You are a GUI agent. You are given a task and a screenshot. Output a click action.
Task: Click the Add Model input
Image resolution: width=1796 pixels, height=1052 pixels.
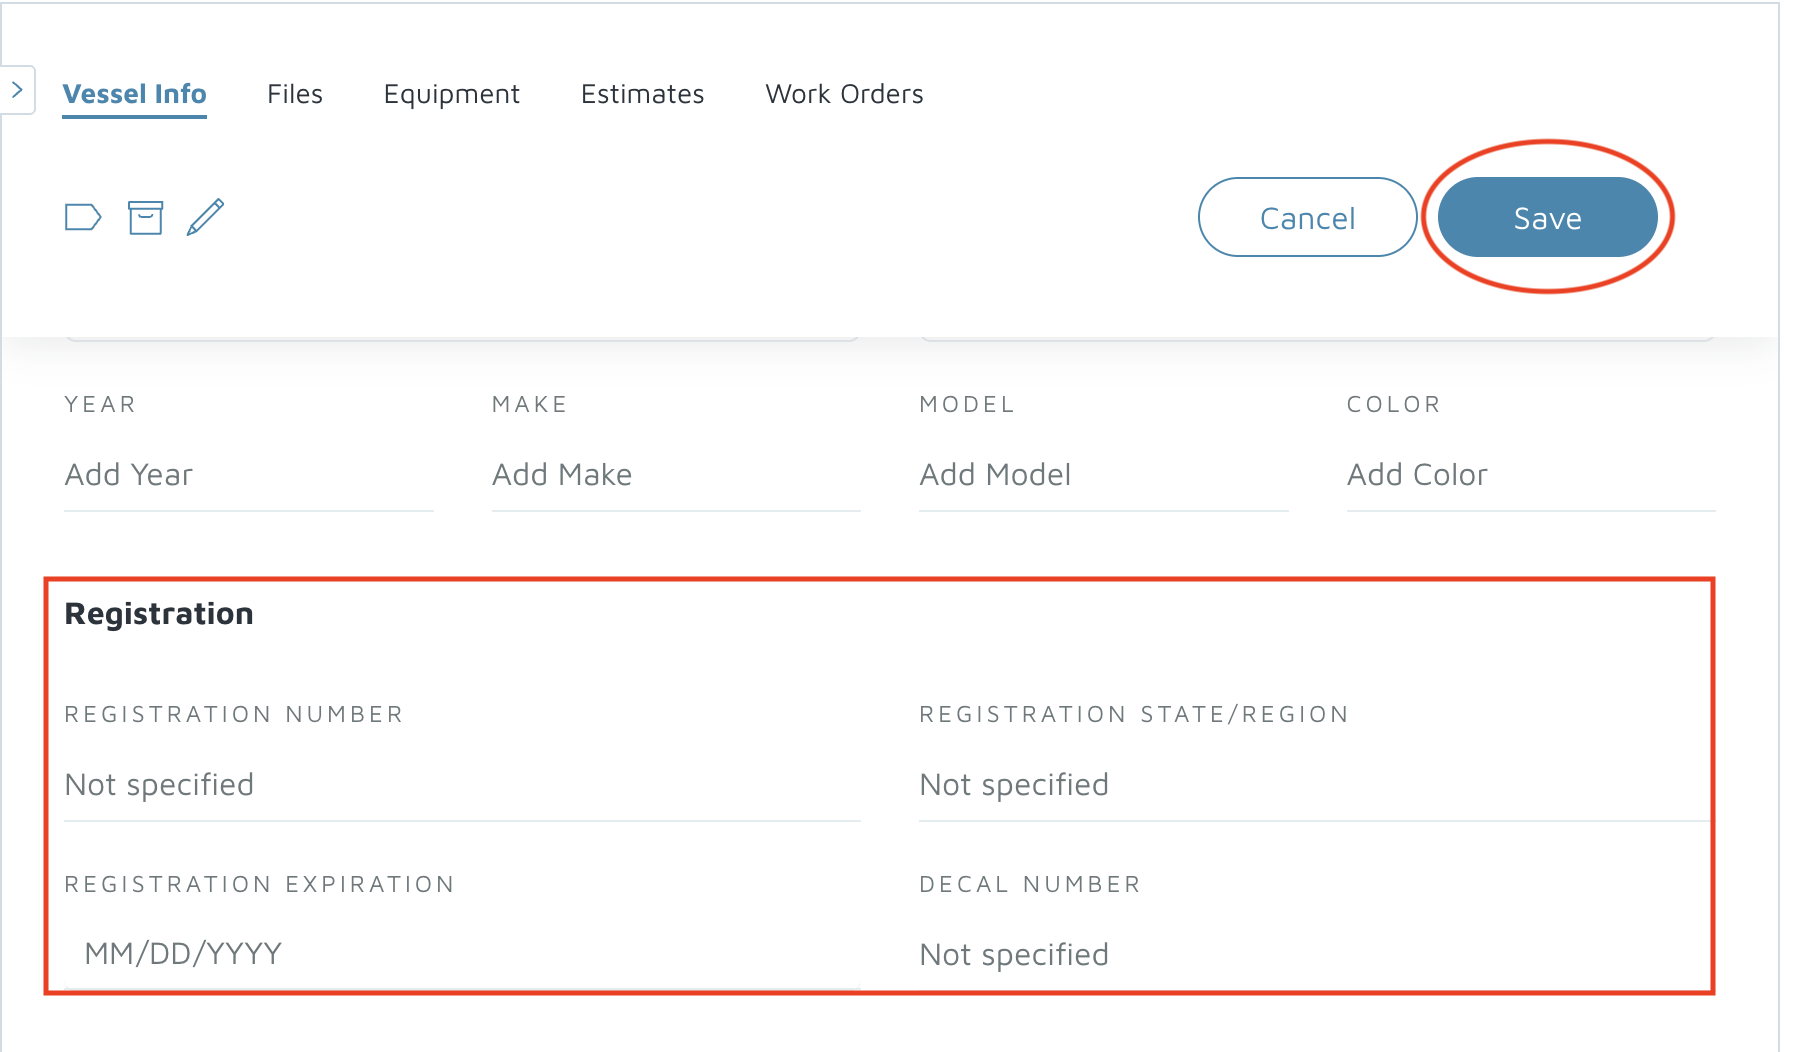tap(1104, 475)
